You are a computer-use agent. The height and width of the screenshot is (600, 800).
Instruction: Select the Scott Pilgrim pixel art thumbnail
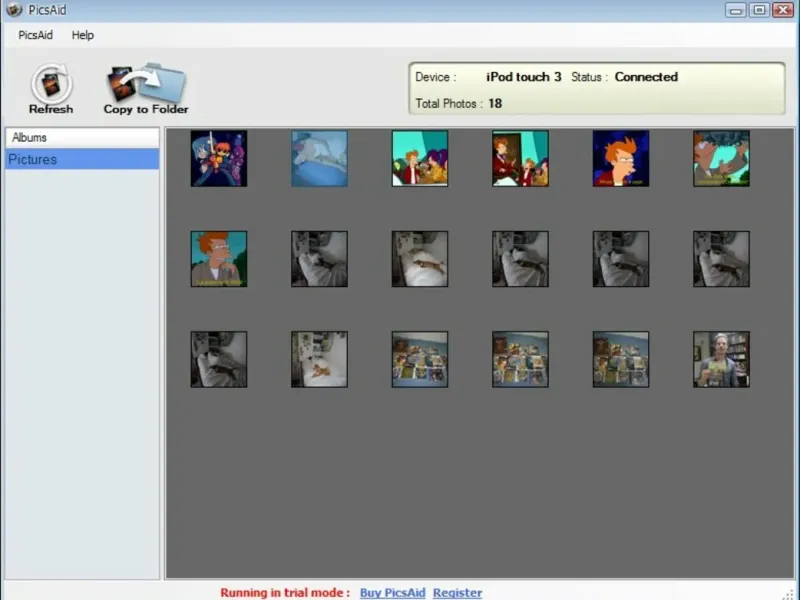point(219,158)
